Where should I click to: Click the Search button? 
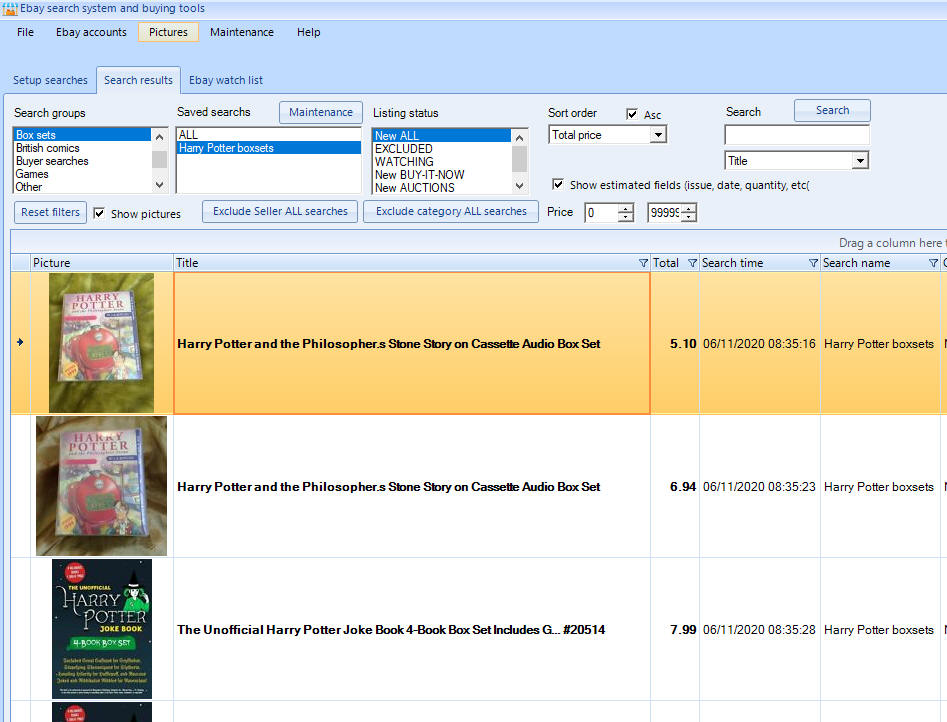click(832, 111)
